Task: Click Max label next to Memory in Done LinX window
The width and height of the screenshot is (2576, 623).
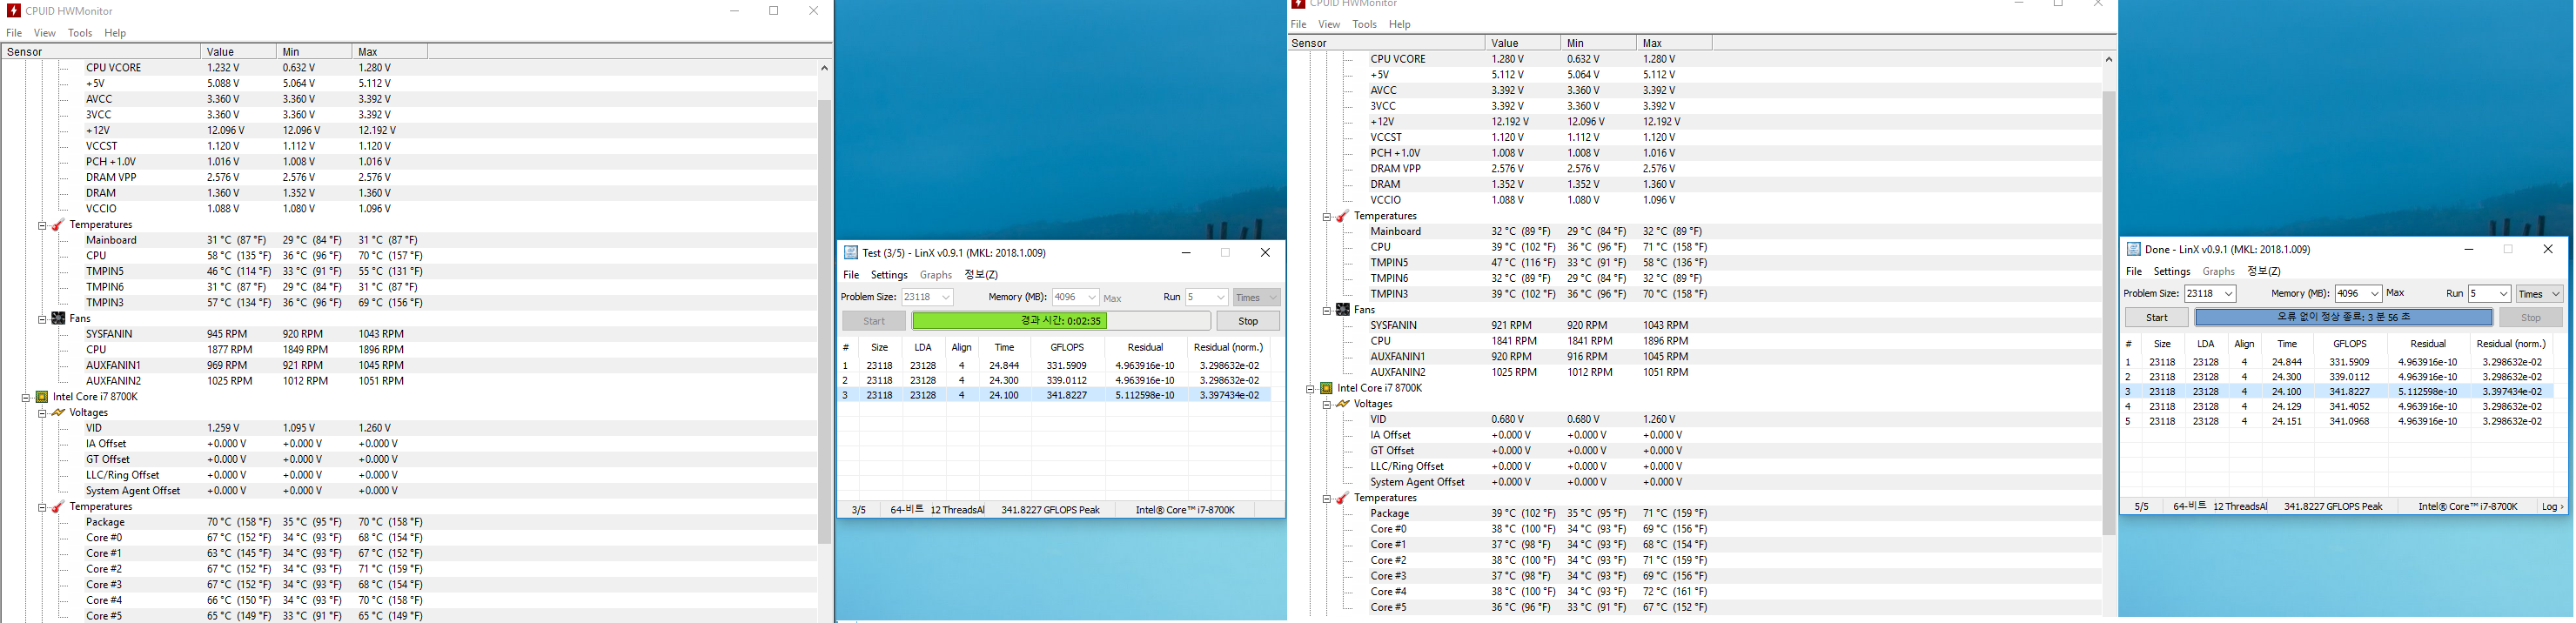Action: (x=2395, y=294)
